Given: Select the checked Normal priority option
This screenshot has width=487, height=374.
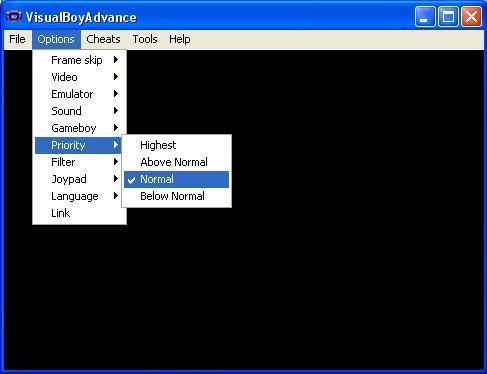Looking at the screenshot, I should (x=176, y=179).
